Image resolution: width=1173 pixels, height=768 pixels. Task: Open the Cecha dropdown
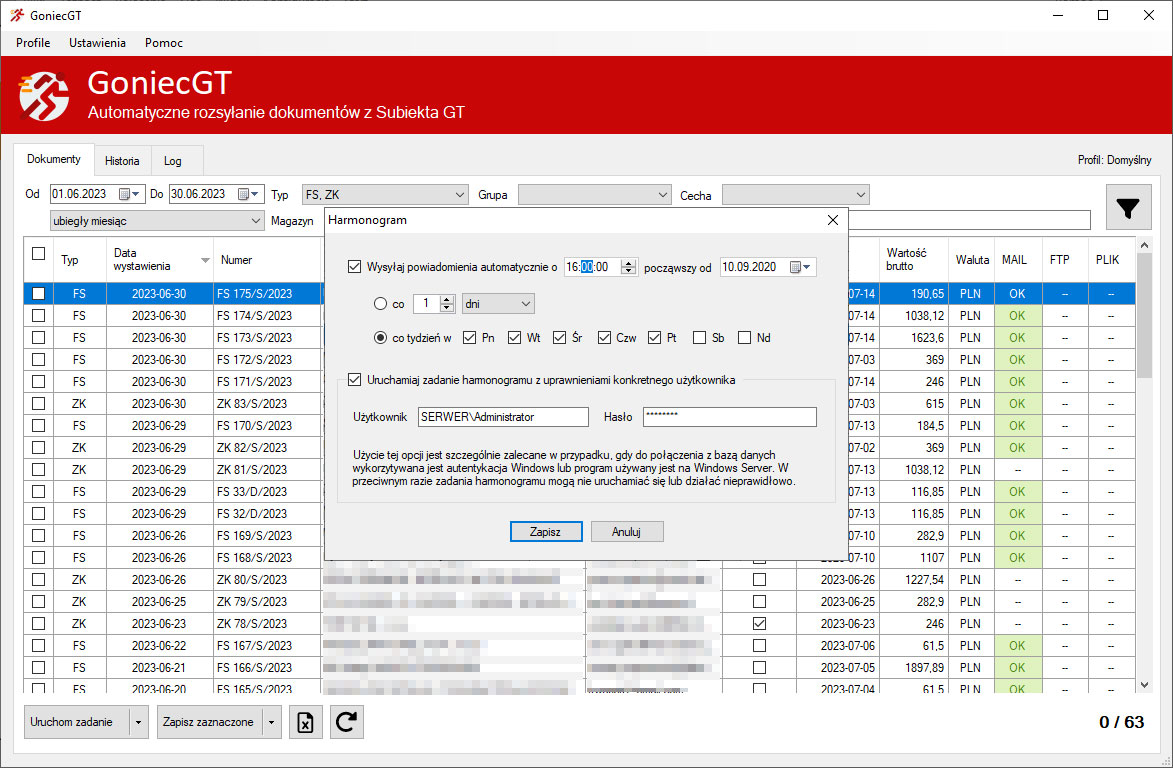(795, 194)
